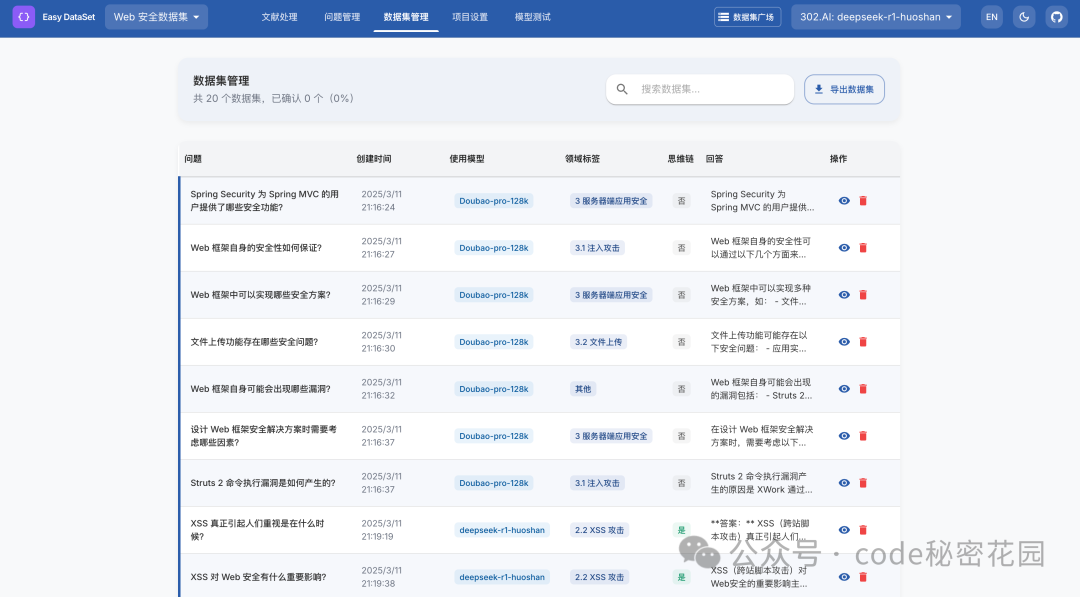The image size is (1080, 597).
Task: Open the 数据集广场 button
Action: click(x=747, y=17)
